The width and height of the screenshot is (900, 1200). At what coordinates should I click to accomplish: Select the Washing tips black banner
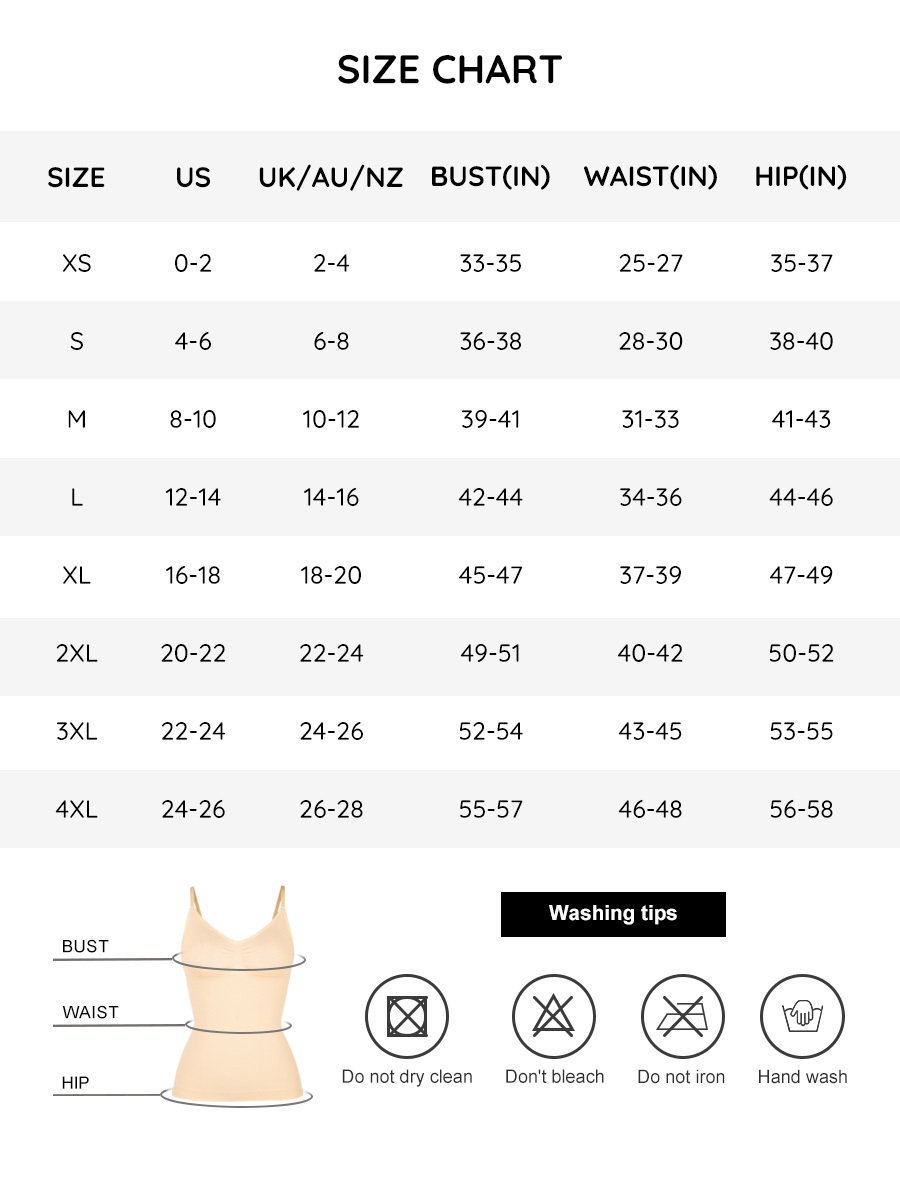point(613,914)
